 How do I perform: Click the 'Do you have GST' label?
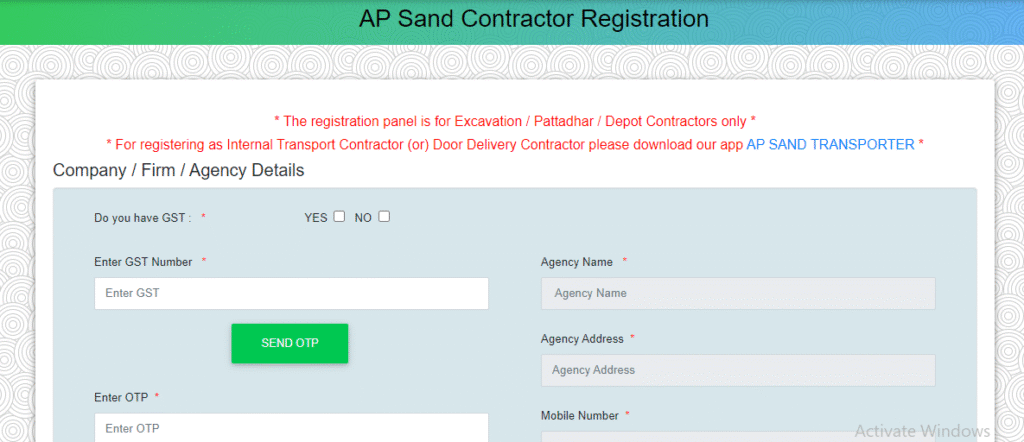click(142, 217)
